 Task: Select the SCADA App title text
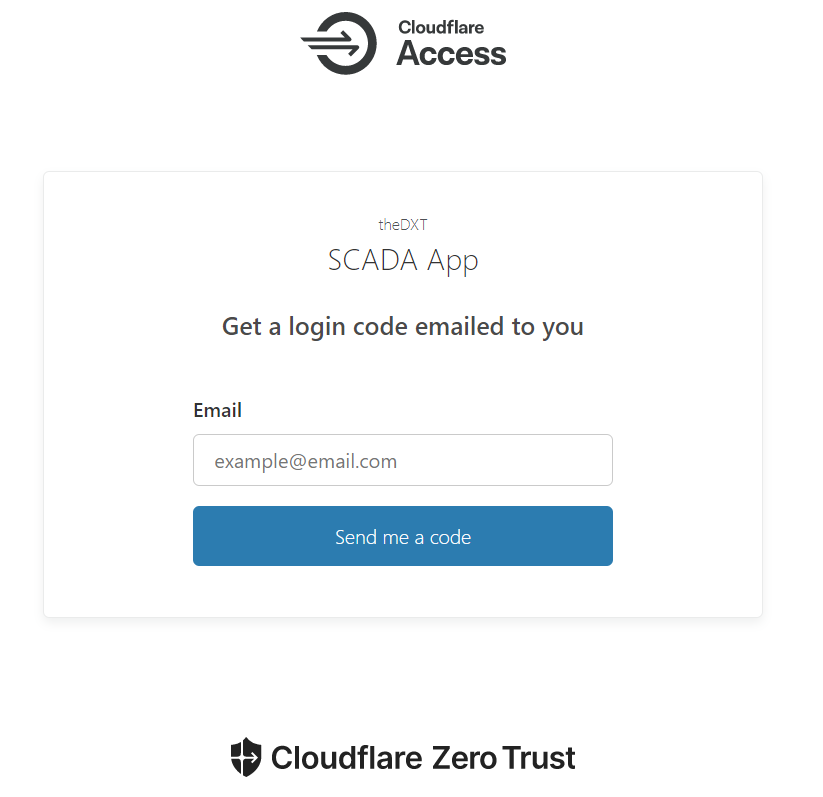point(403,260)
